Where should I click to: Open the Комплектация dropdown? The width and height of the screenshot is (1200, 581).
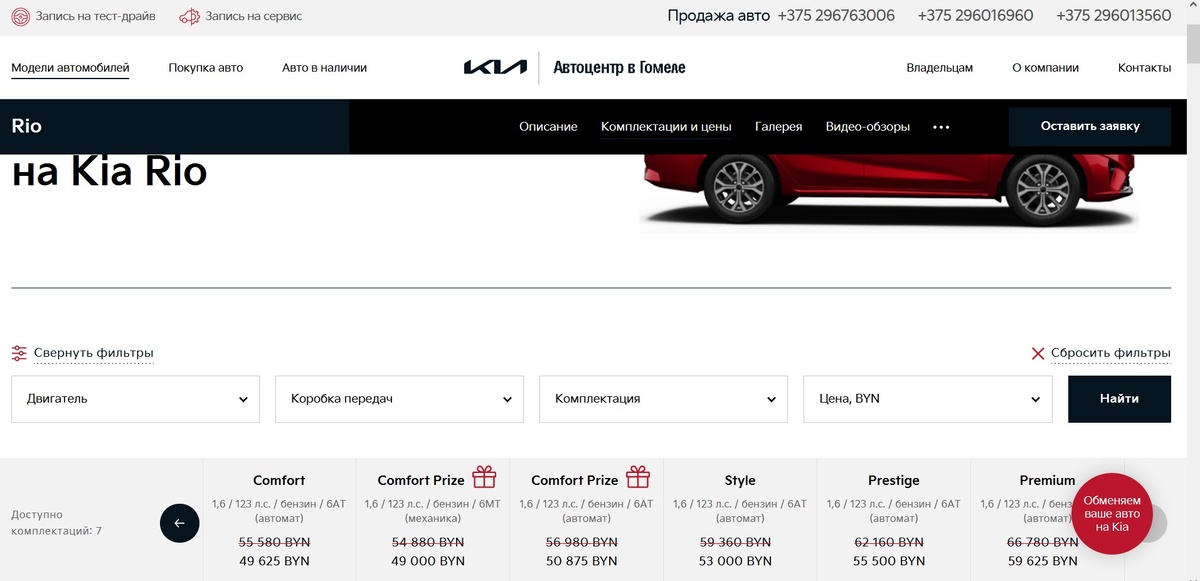[x=663, y=399]
